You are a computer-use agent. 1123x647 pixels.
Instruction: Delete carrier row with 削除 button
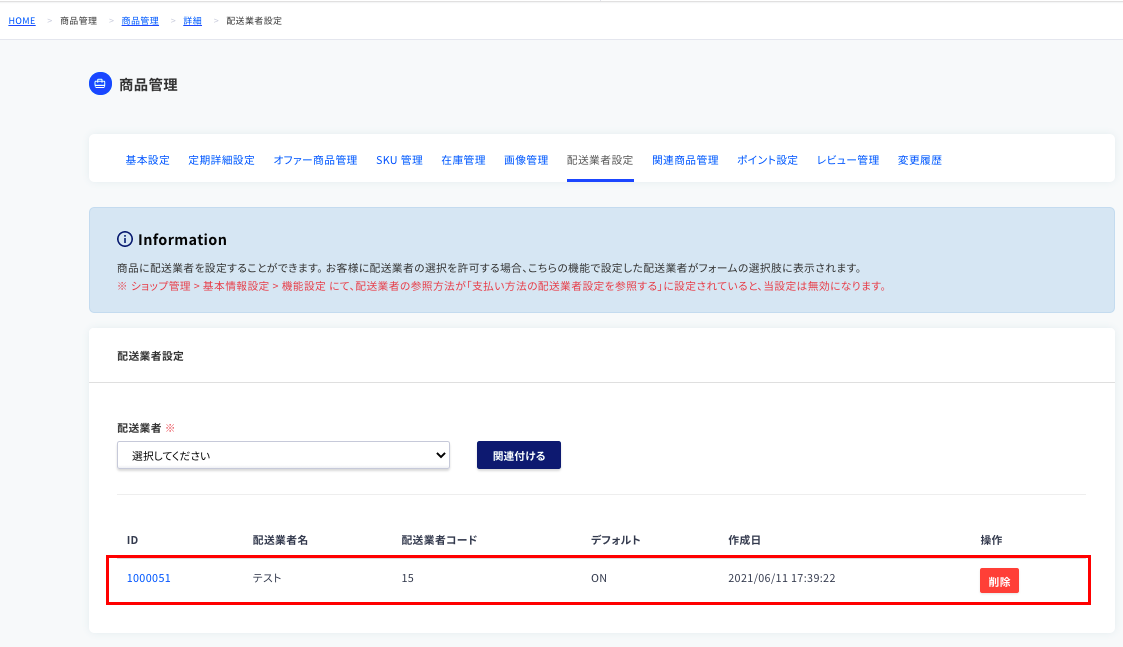coord(999,581)
